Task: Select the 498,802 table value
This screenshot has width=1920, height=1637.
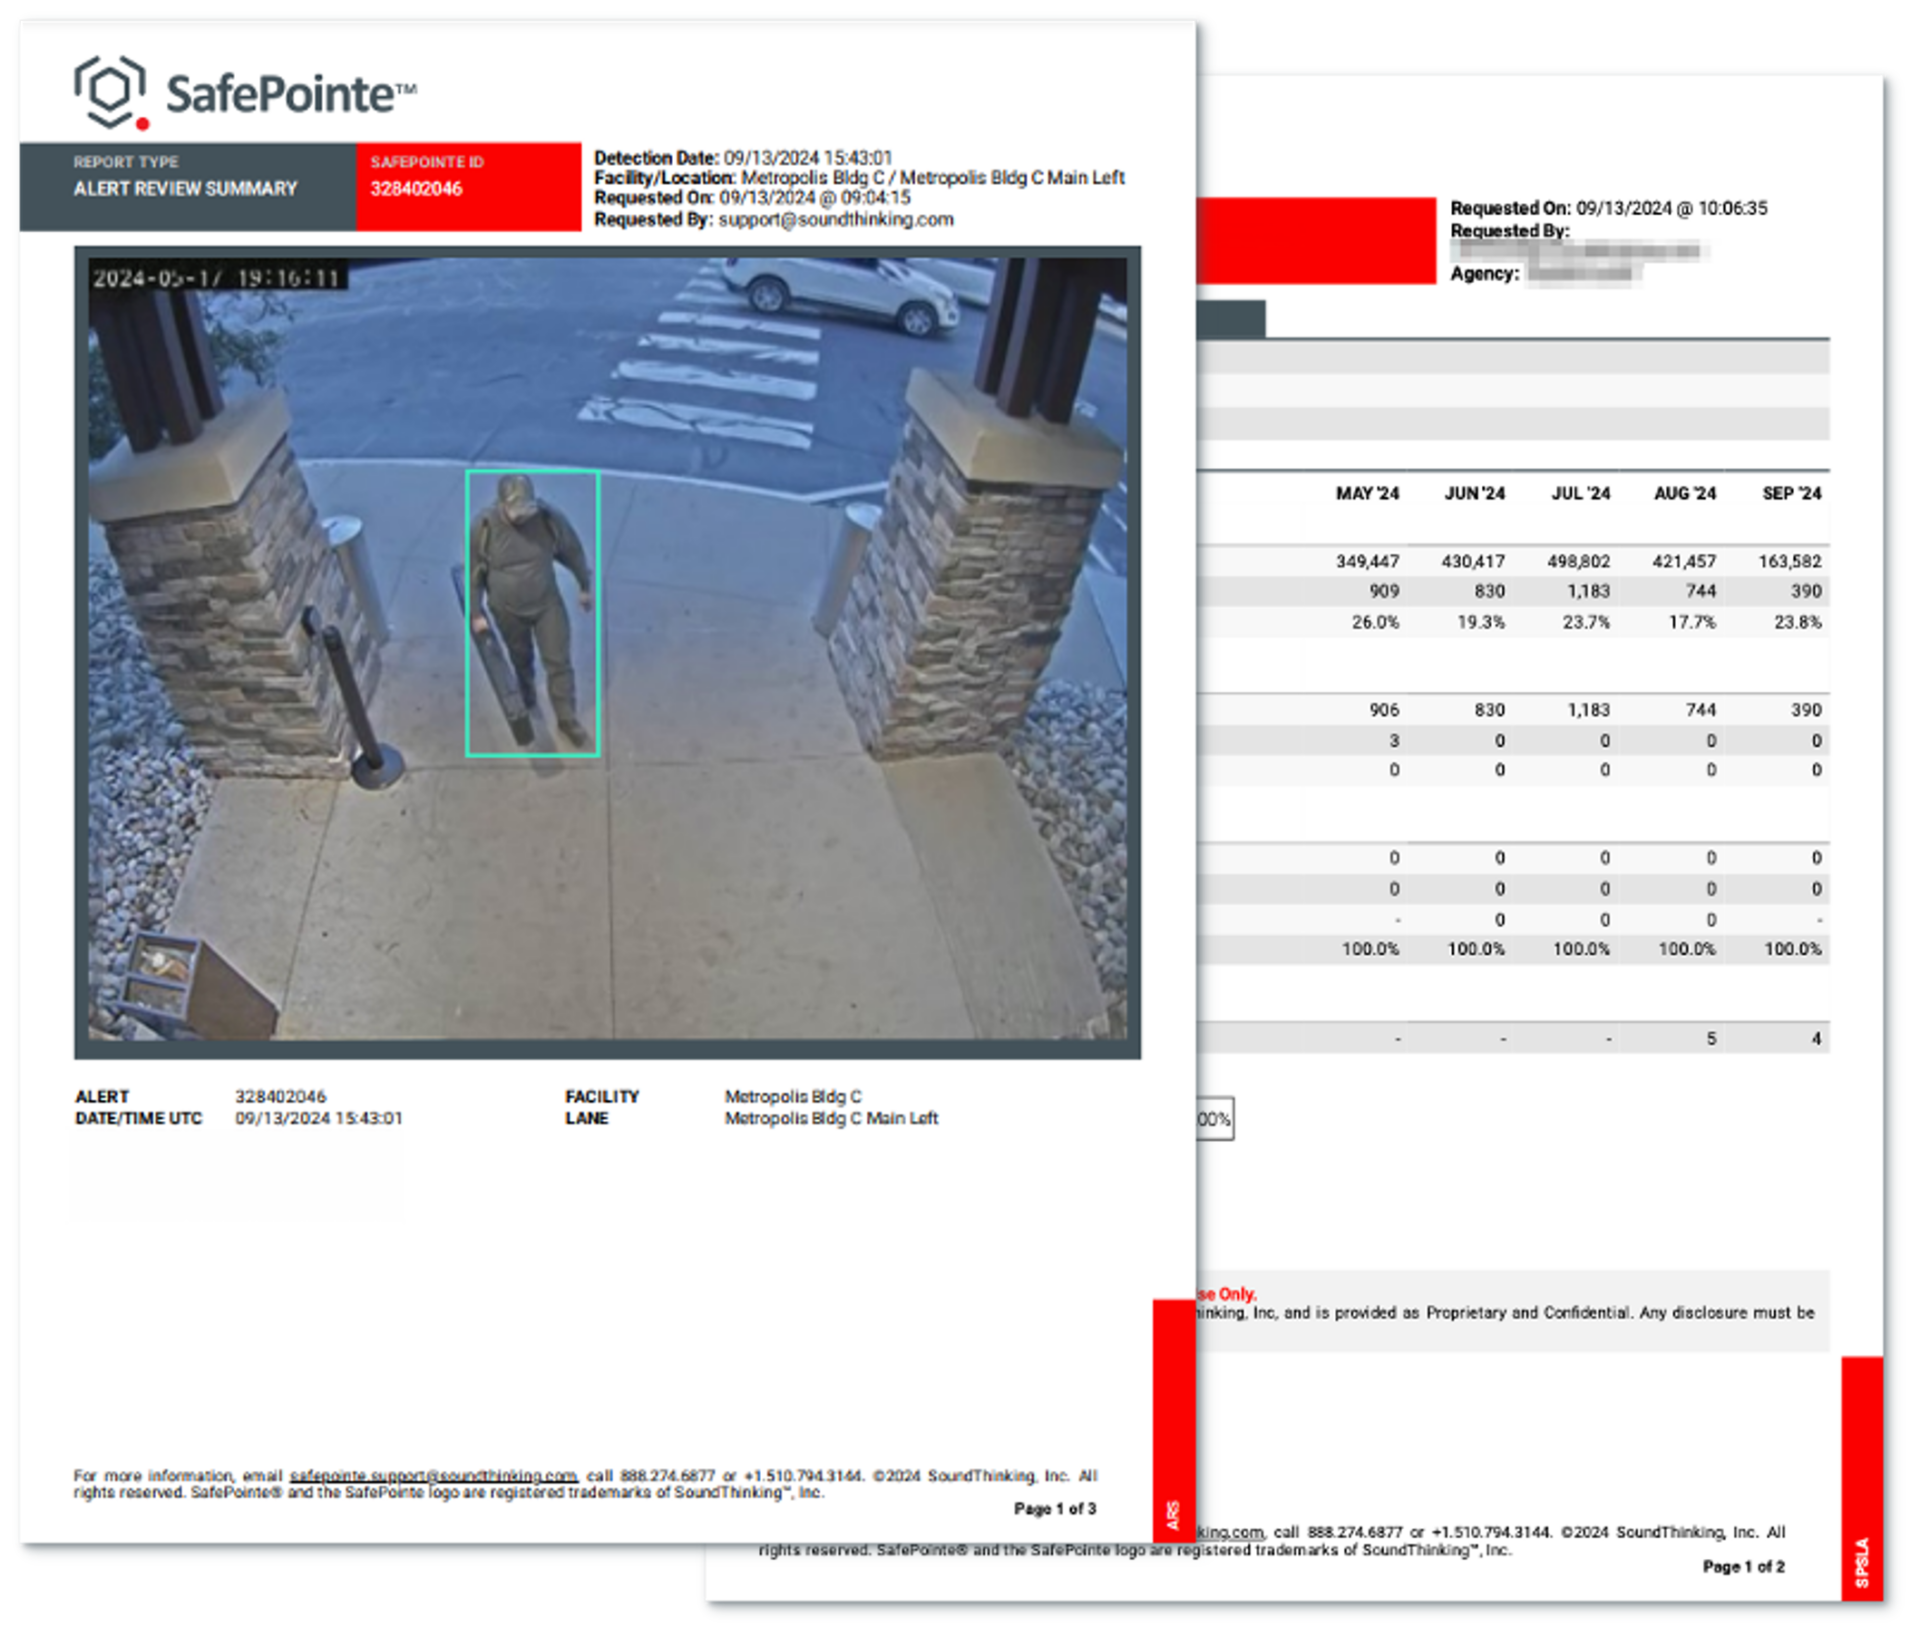Action: 1578,562
